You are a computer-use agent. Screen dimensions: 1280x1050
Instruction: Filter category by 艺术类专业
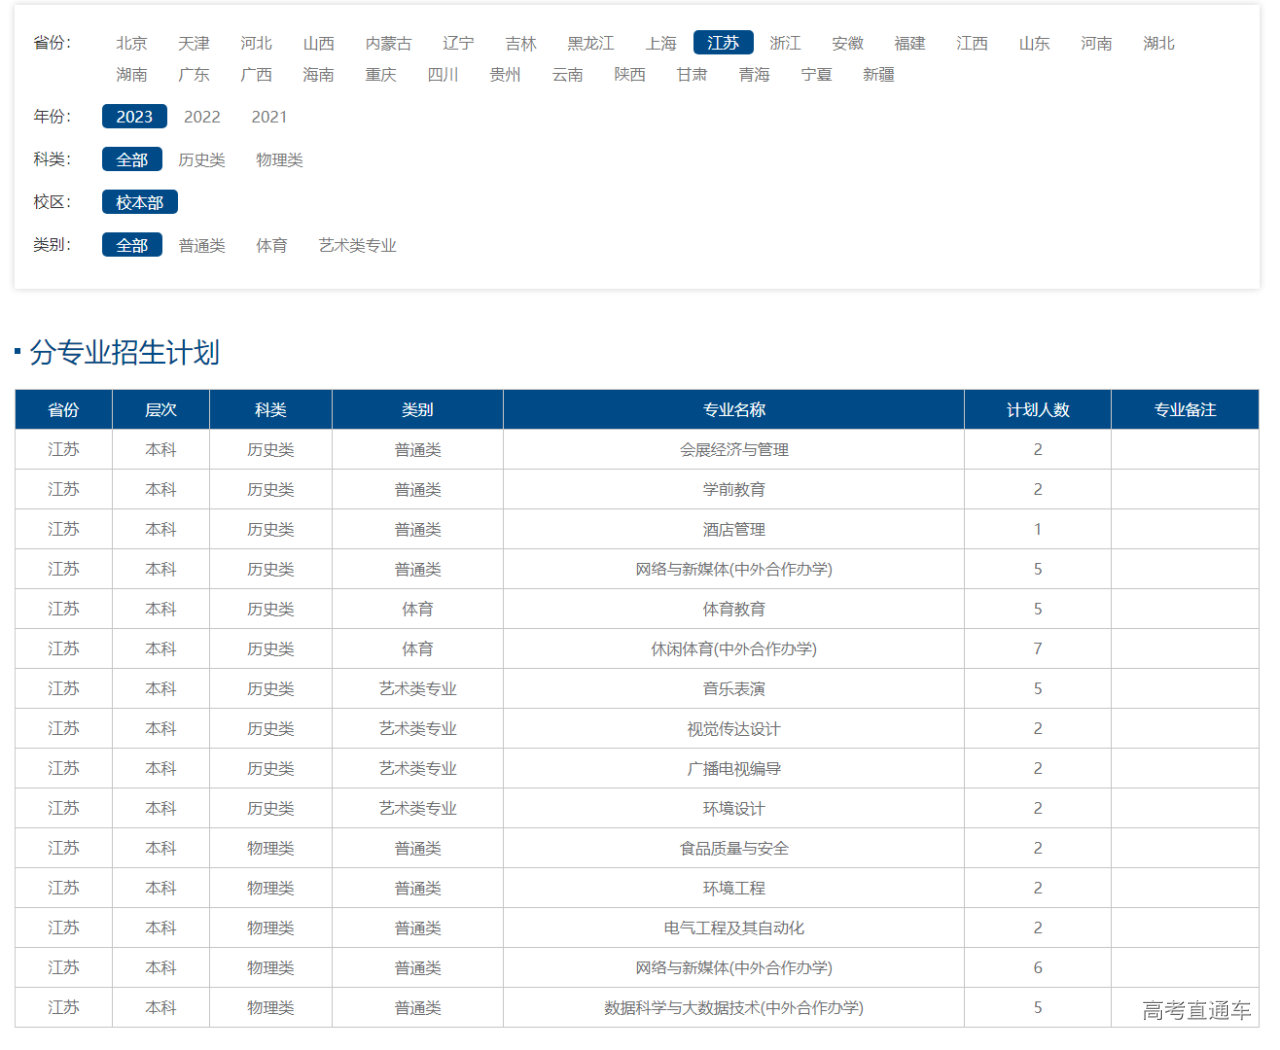click(x=357, y=246)
